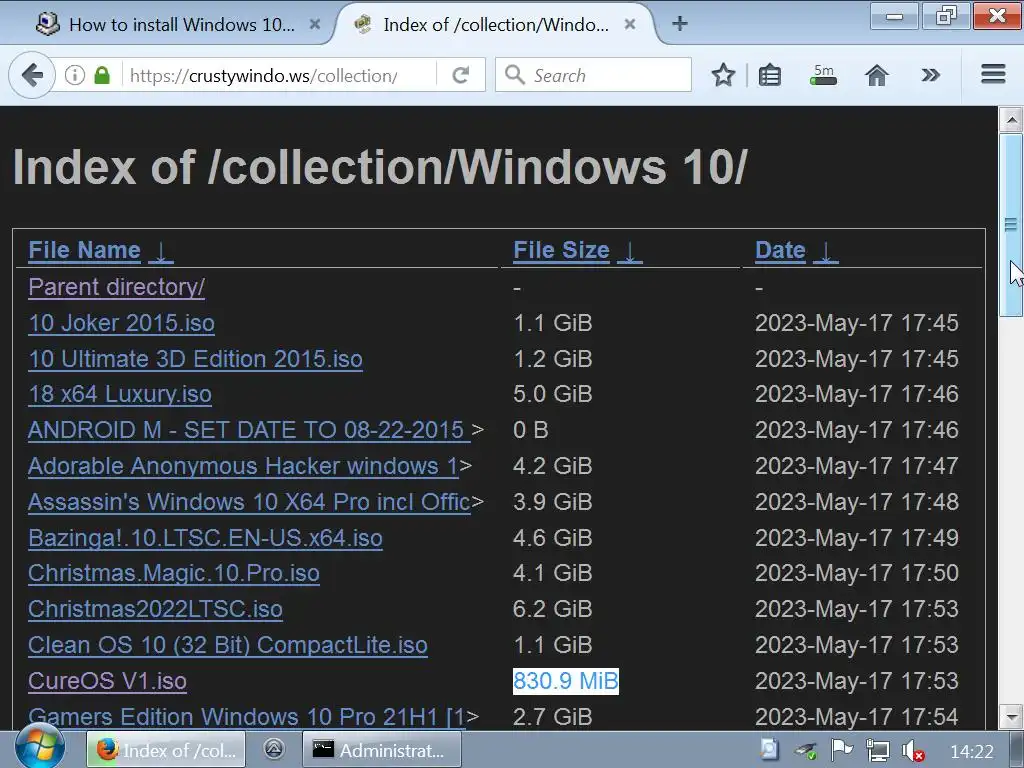Close the 'Index of /collection' tab
Viewport: 1024px width, 768px height.
pyautogui.click(x=630, y=24)
